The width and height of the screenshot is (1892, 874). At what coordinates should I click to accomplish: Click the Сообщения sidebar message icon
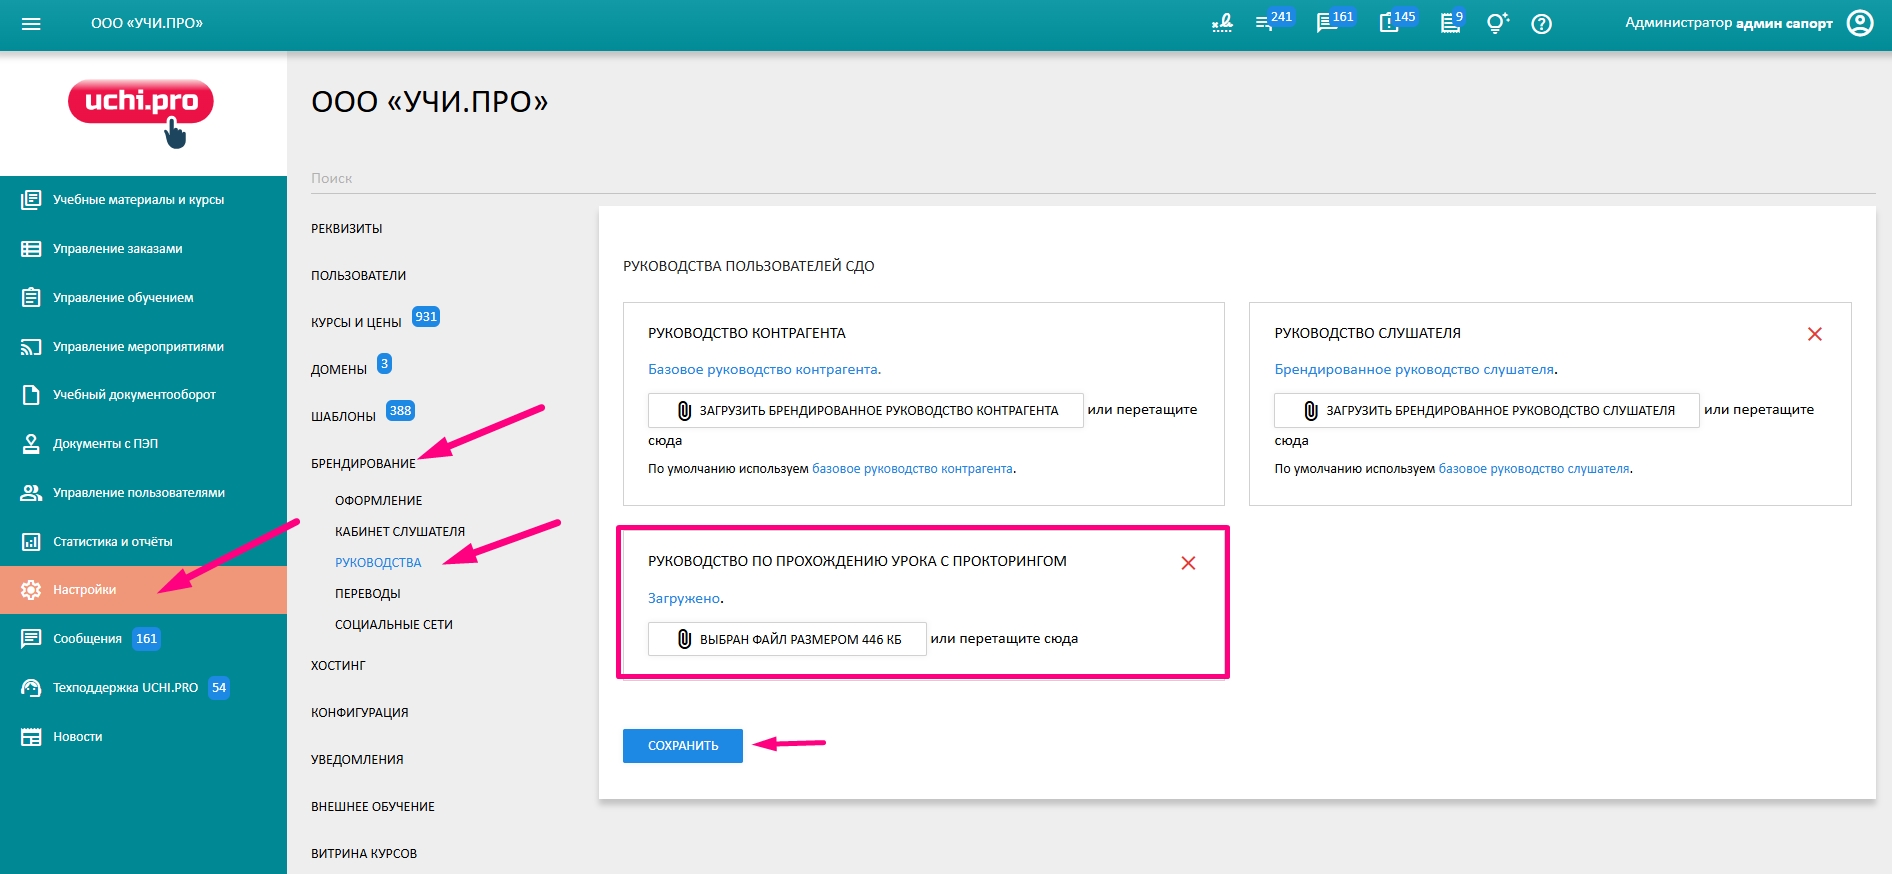pos(31,639)
